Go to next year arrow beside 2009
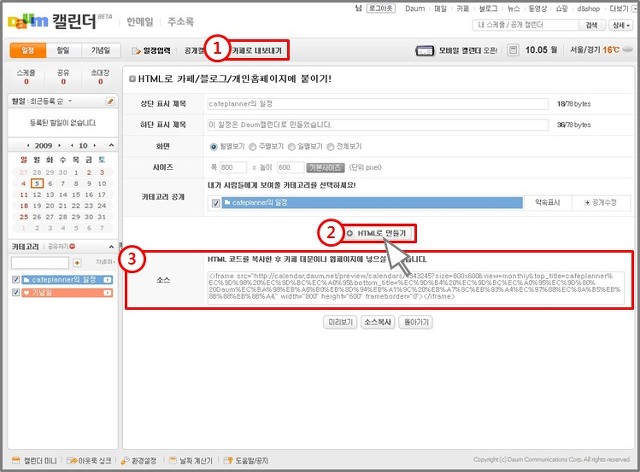 click(x=60, y=145)
